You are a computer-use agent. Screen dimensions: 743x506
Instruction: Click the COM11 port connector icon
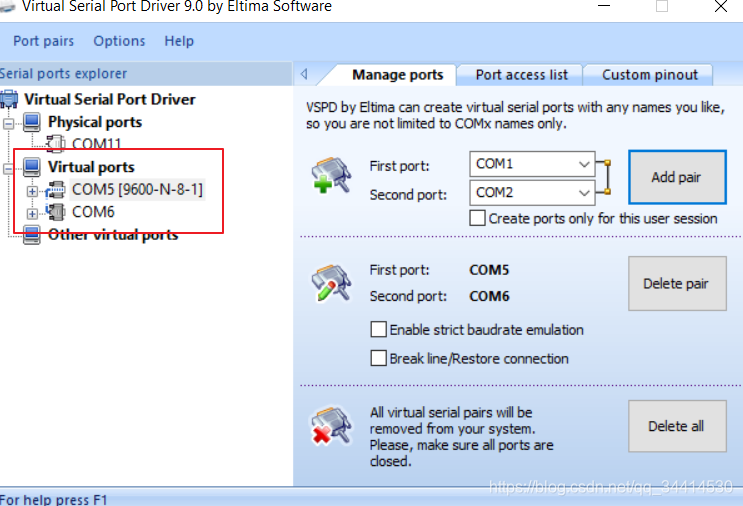[55, 144]
